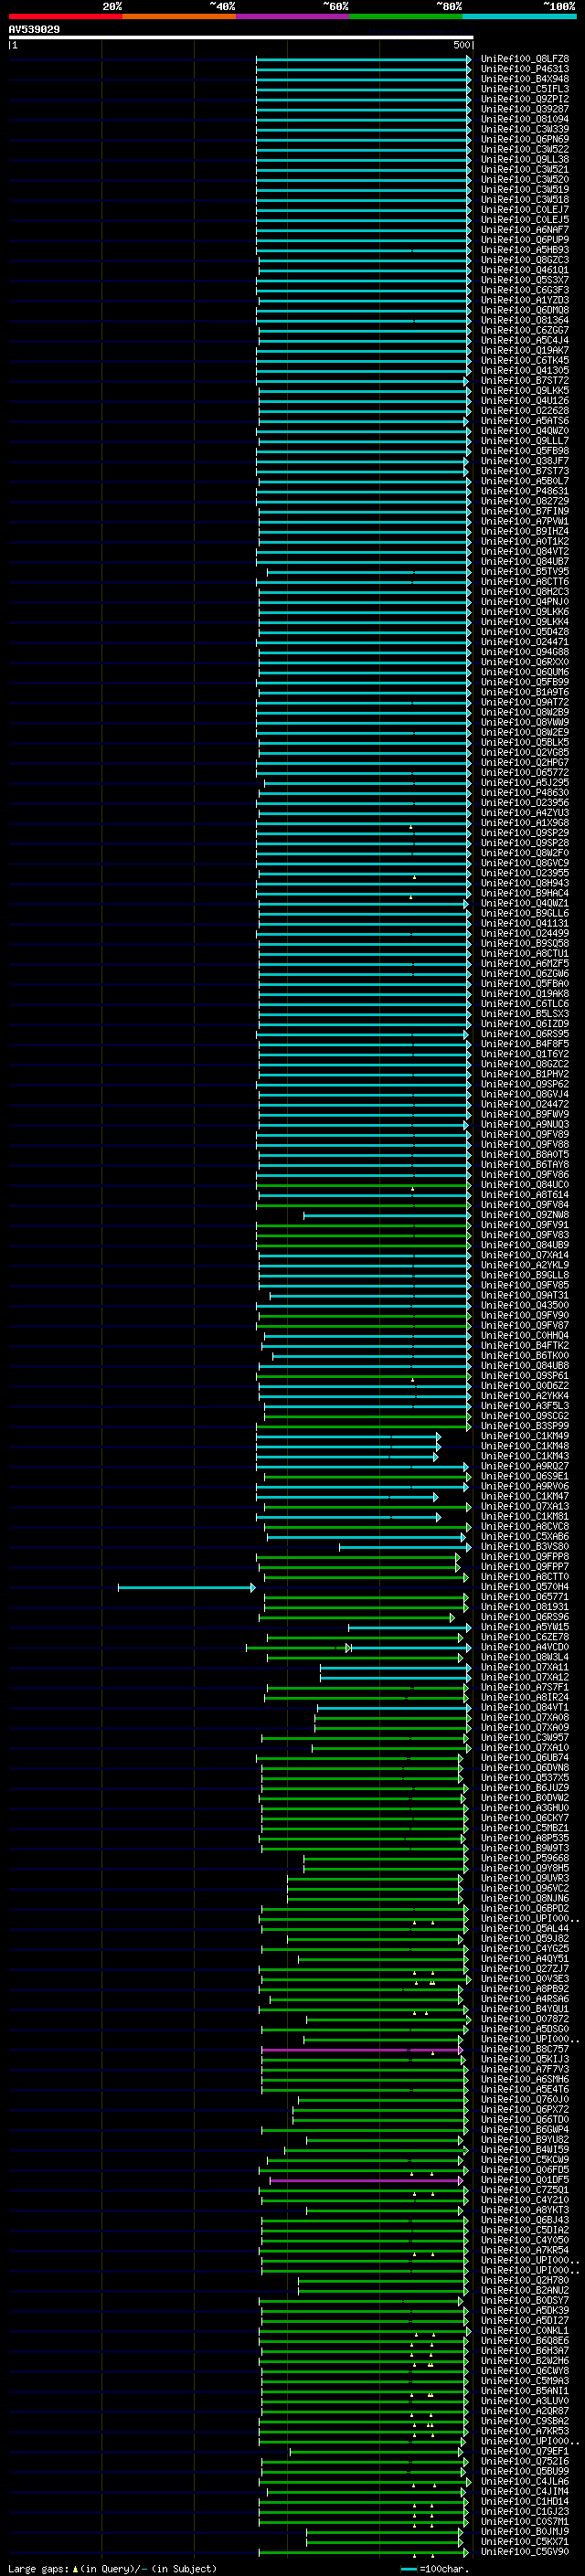Click UniRef100_A3F5L3 entry

coord(524,1406)
